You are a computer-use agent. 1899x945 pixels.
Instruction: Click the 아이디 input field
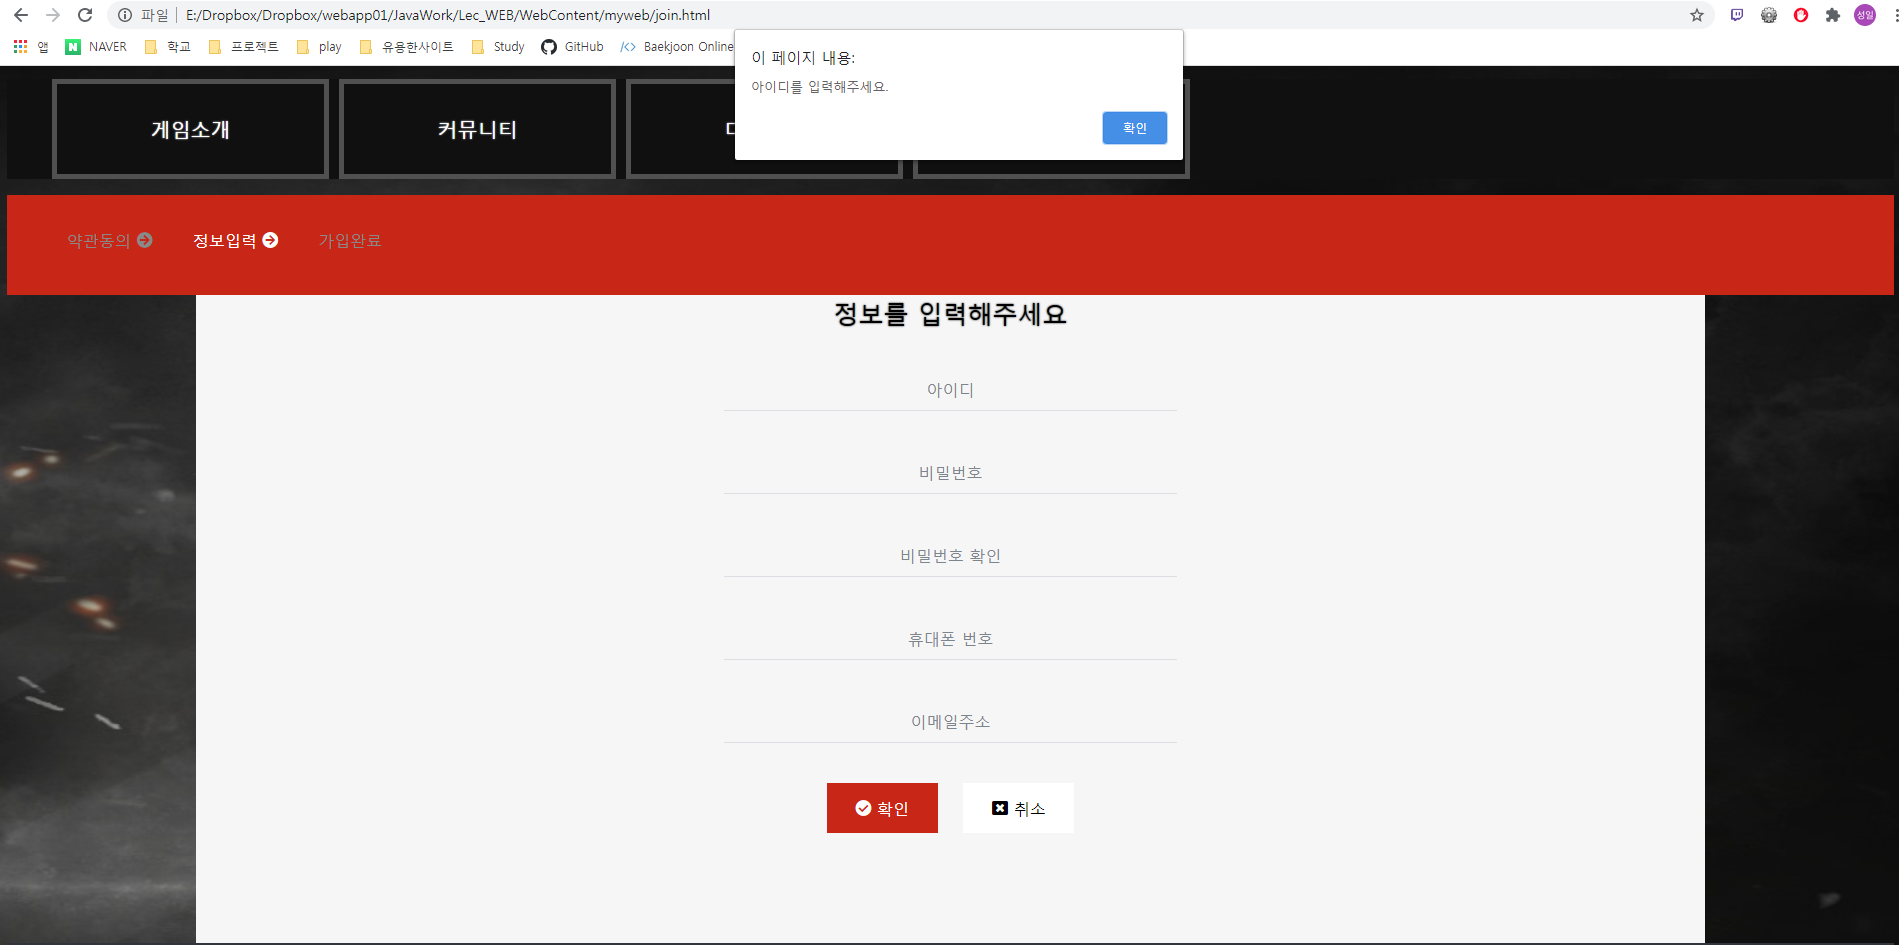[950, 390]
